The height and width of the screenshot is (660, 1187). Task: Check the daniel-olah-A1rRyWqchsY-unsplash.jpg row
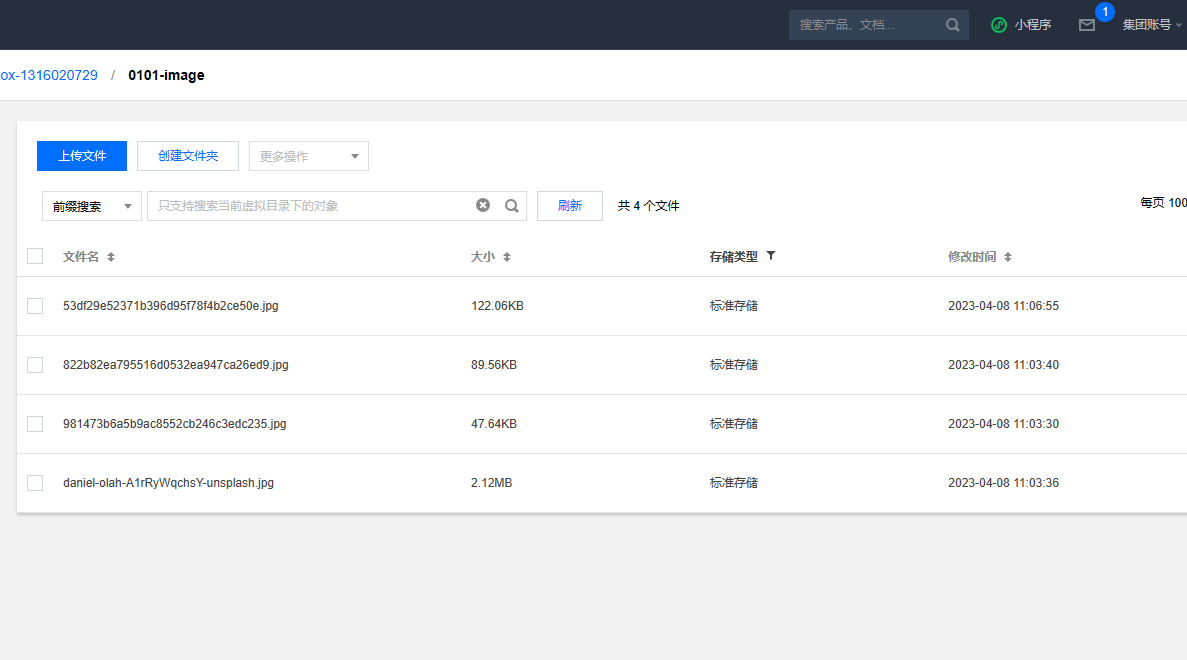pos(35,483)
